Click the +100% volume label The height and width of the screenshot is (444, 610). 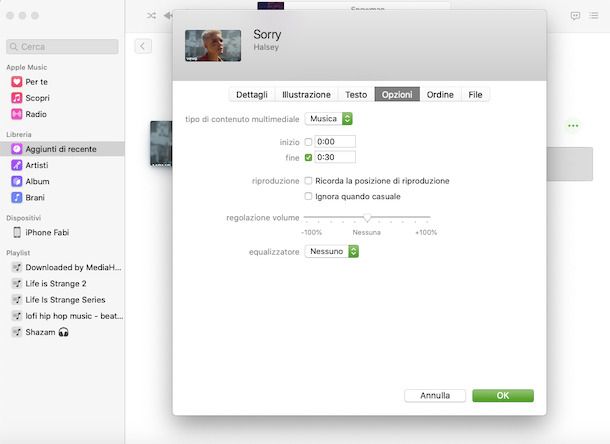[426, 232]
